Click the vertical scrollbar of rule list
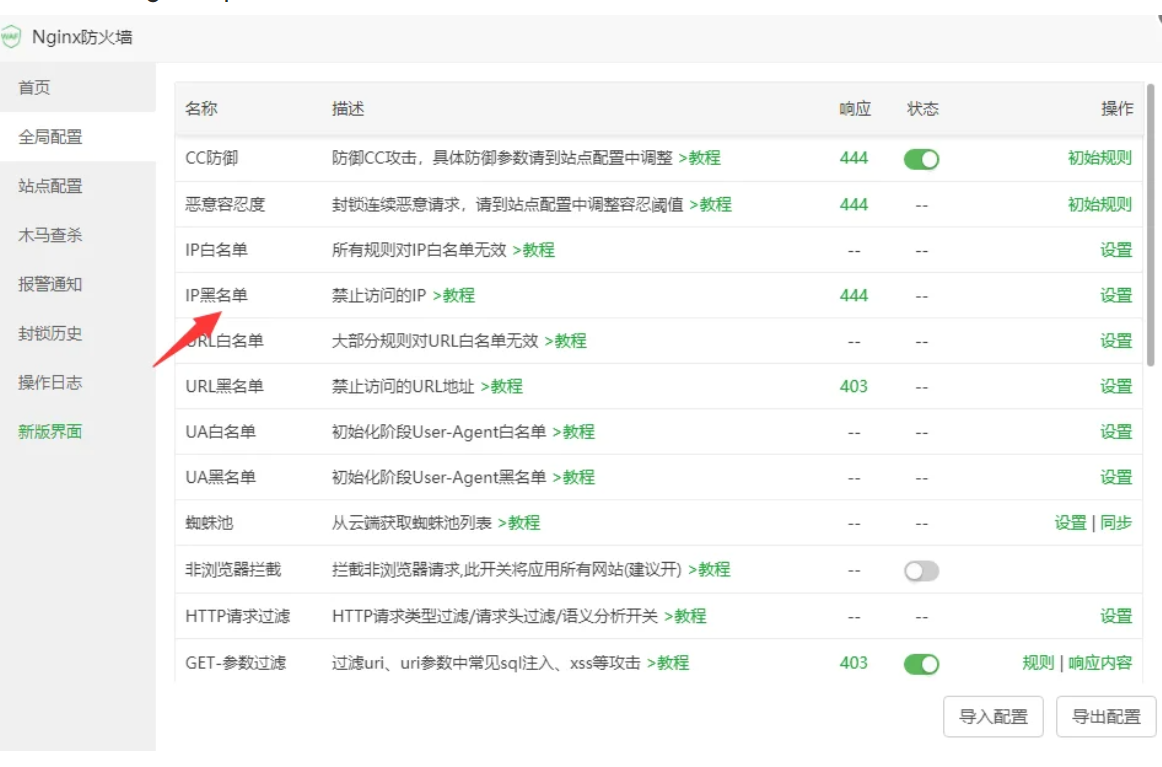The width and height of the screenshot is (1162, 767). 1150,225
